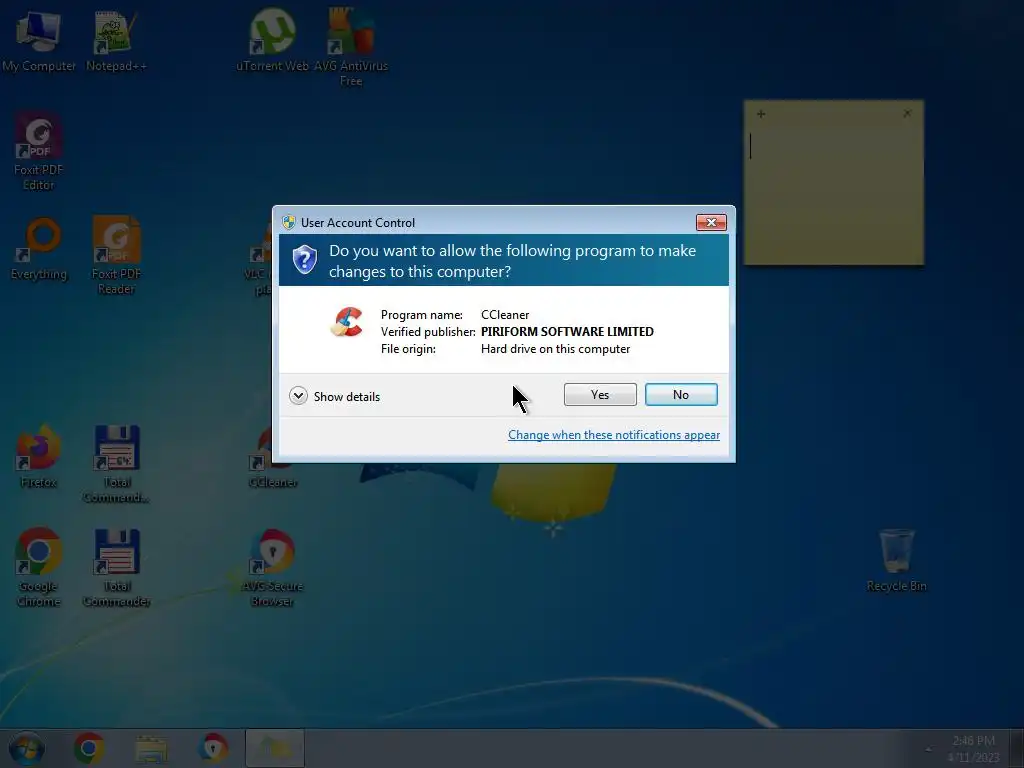
Task: Close the User Account Control dialog
Action: click(711, 223)
